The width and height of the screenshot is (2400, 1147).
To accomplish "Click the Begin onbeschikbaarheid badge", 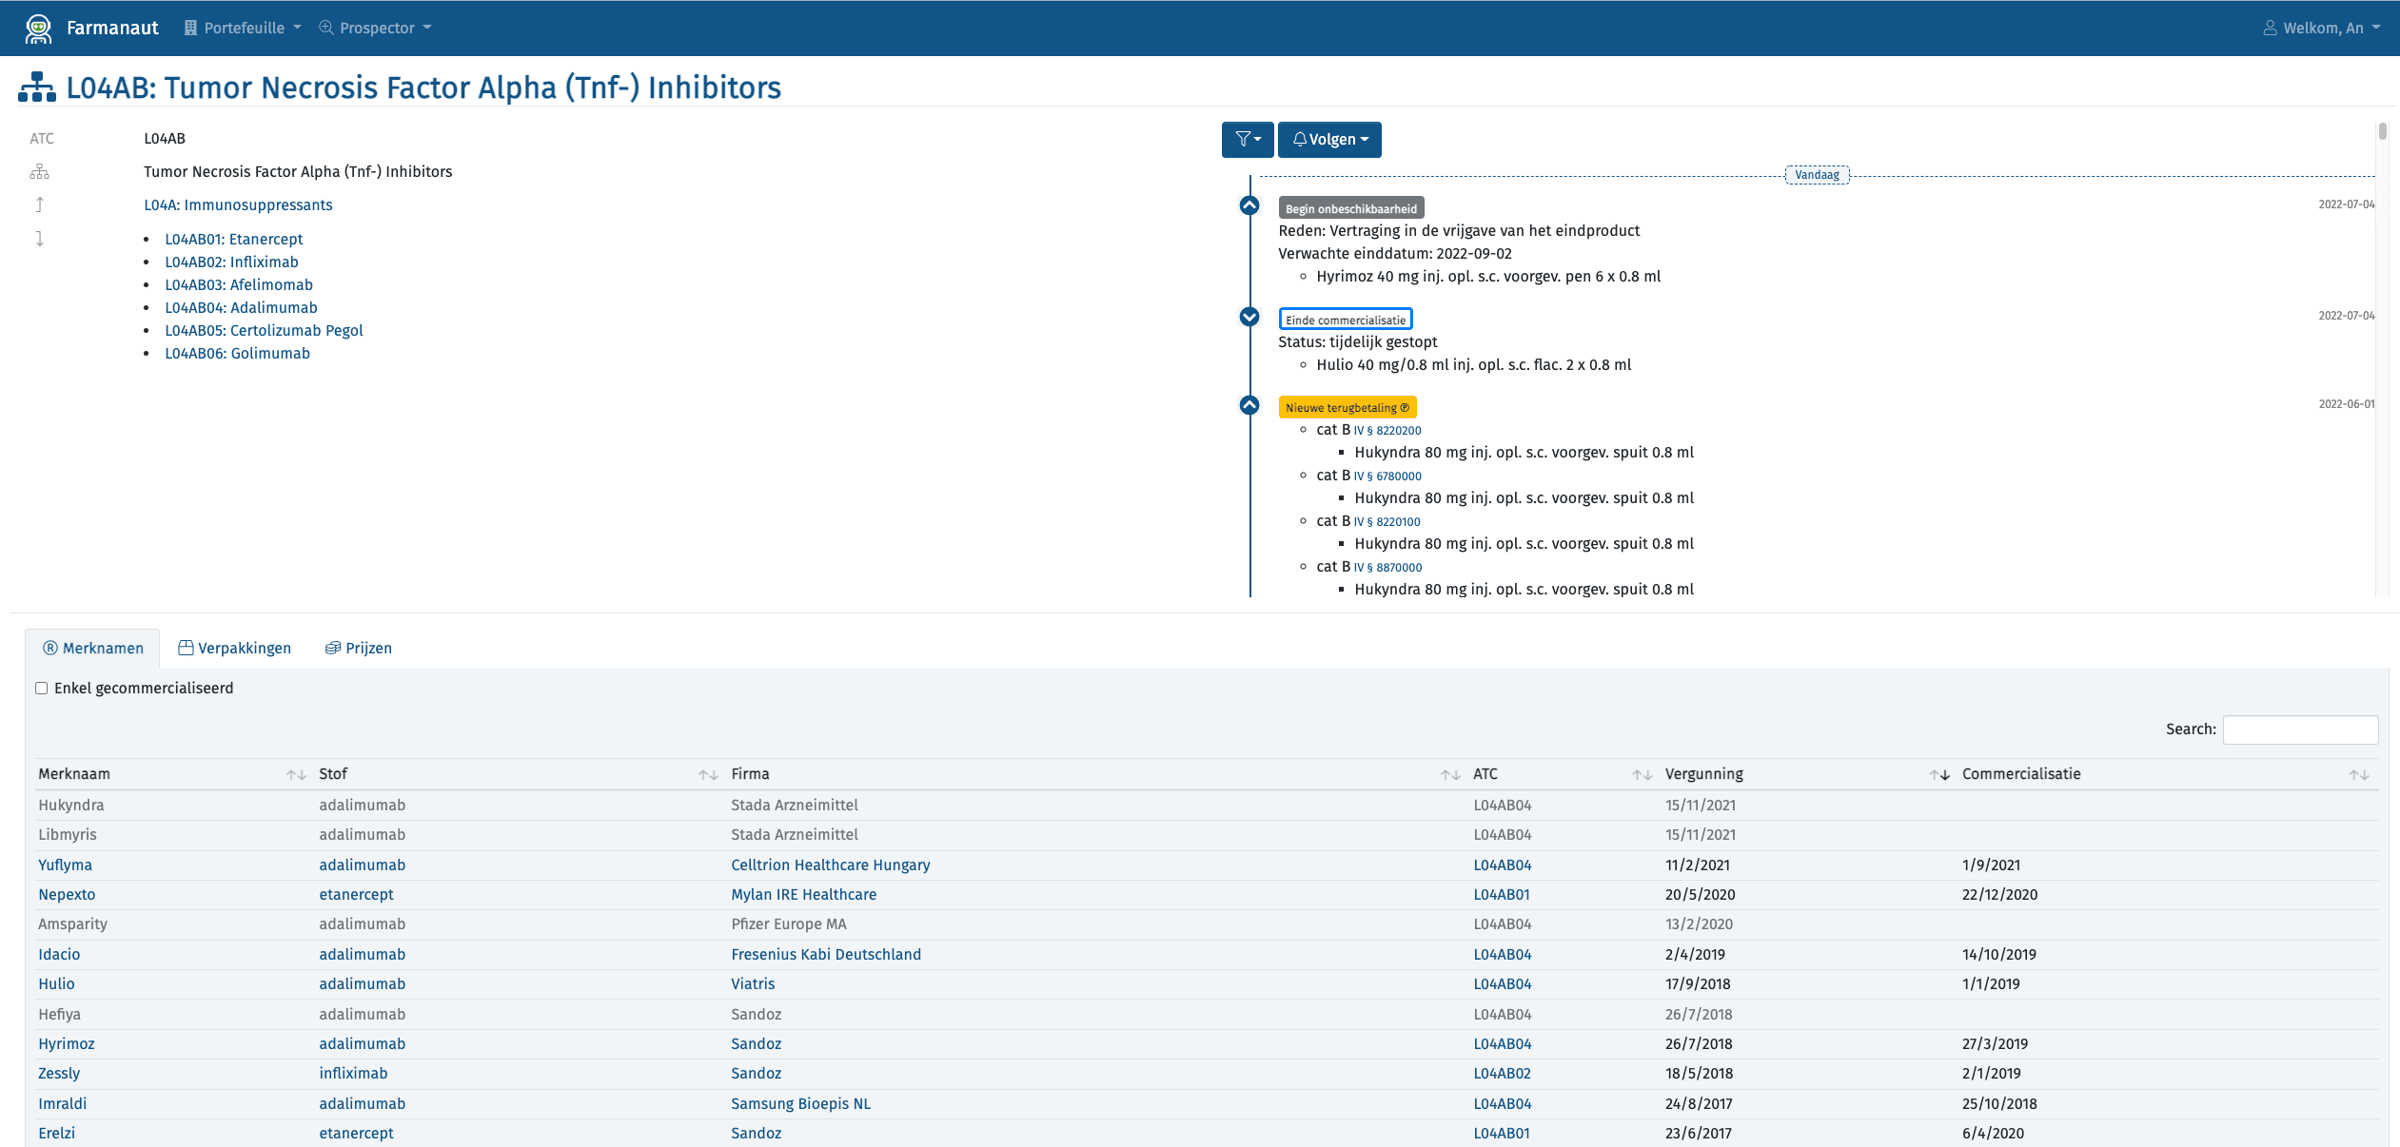I will coord(1351,208).
